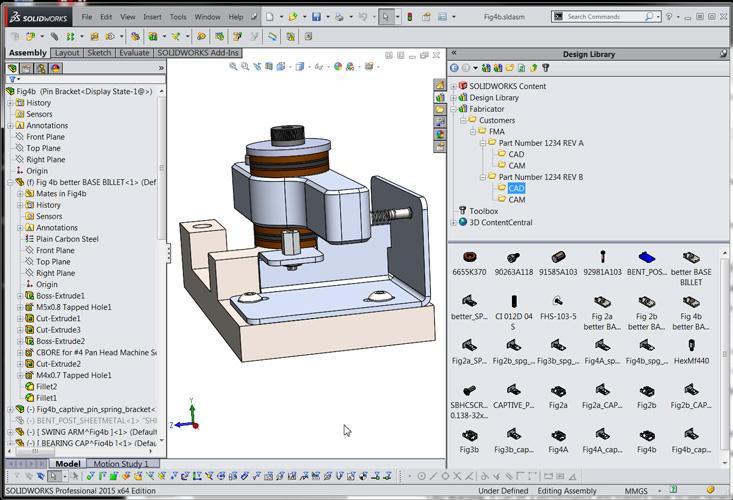This screenshot has width=733, height=500.
Task: Open the File Explorer task pane tab
Action: click(440, 109)
